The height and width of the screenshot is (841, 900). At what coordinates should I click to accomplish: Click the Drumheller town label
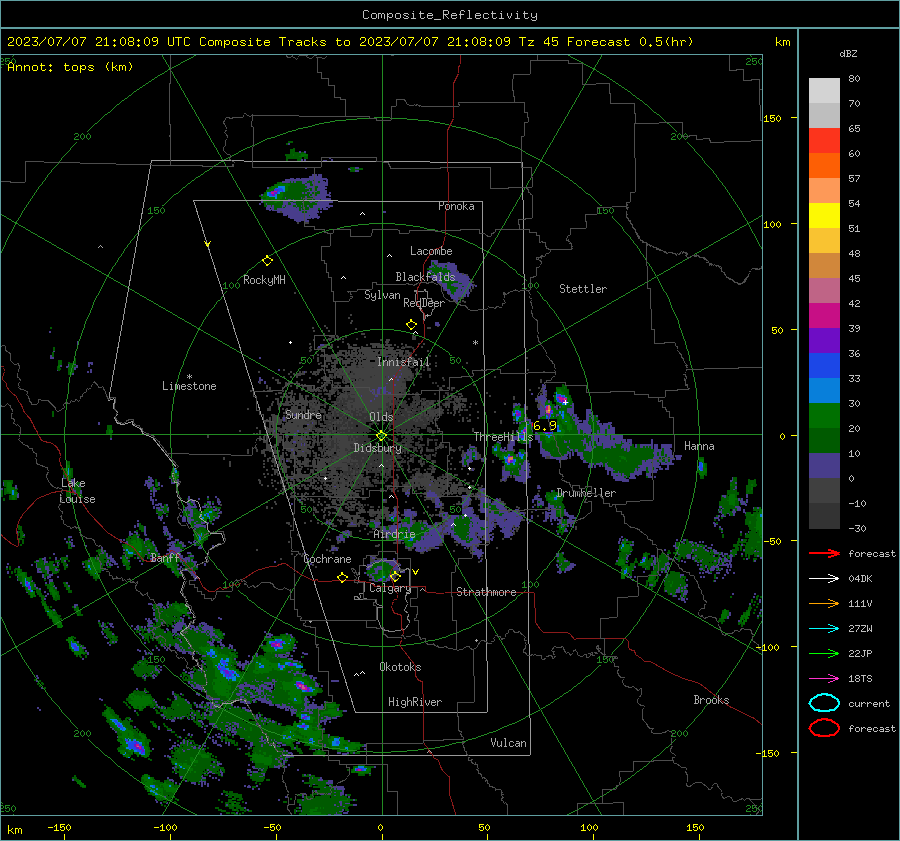click(586, 493)
